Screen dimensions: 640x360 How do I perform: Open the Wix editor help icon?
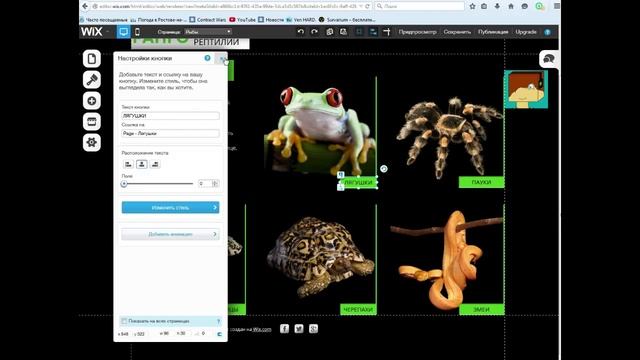coord(548,32)
